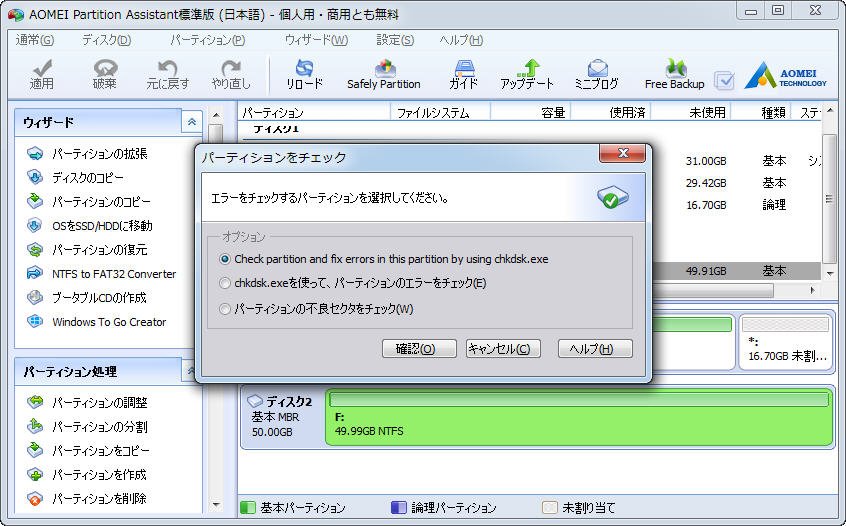
Task: Open the パーティションの復元 wizard
Action: [x=87, y=250]
